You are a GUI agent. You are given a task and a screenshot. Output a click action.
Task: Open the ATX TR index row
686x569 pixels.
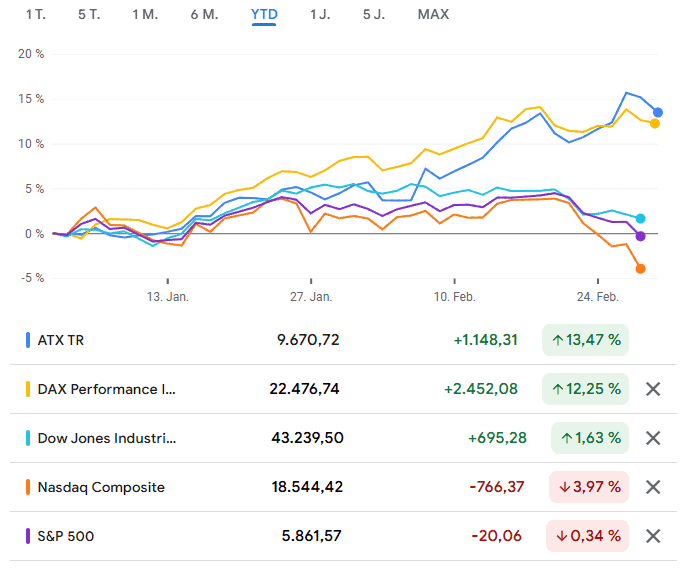click(343, 340)
